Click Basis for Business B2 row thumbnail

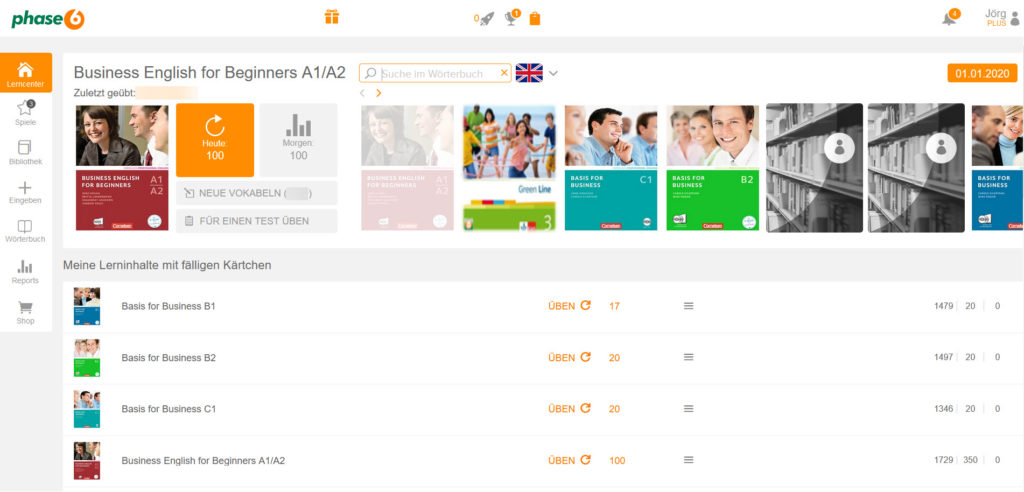[87, 357]
